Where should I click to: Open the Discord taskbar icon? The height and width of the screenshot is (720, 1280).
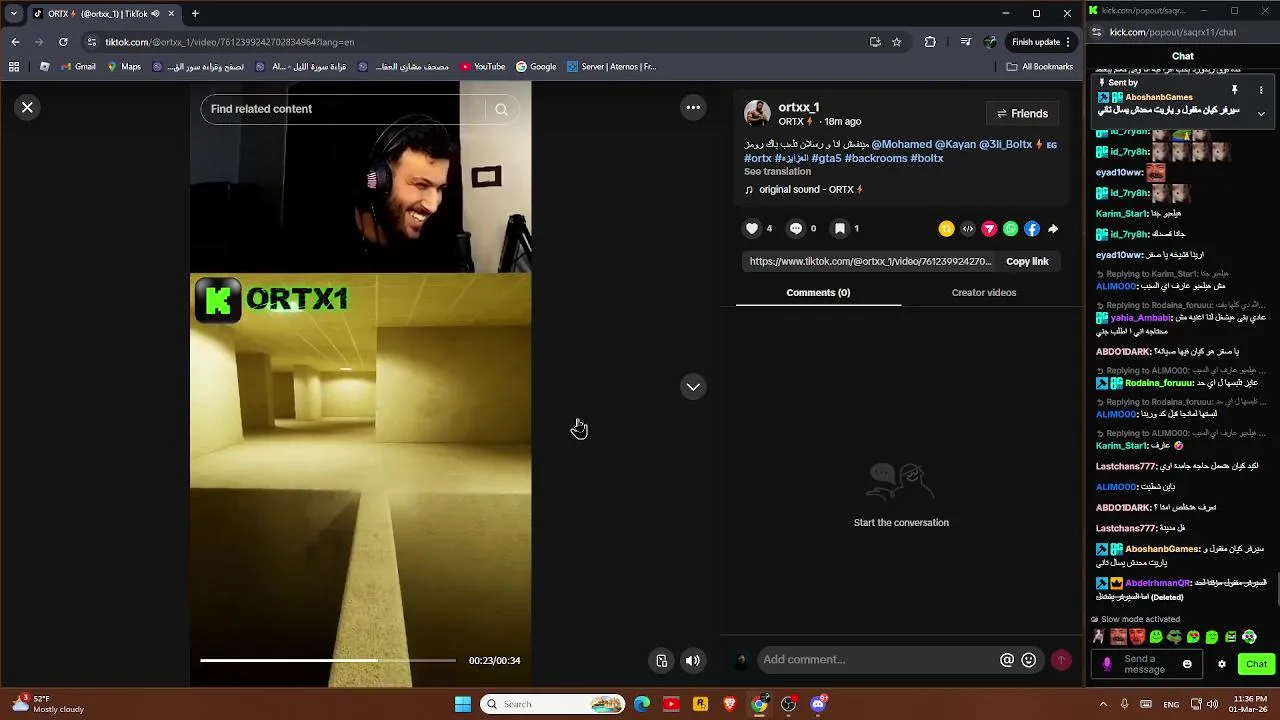(x=818, y=704)
